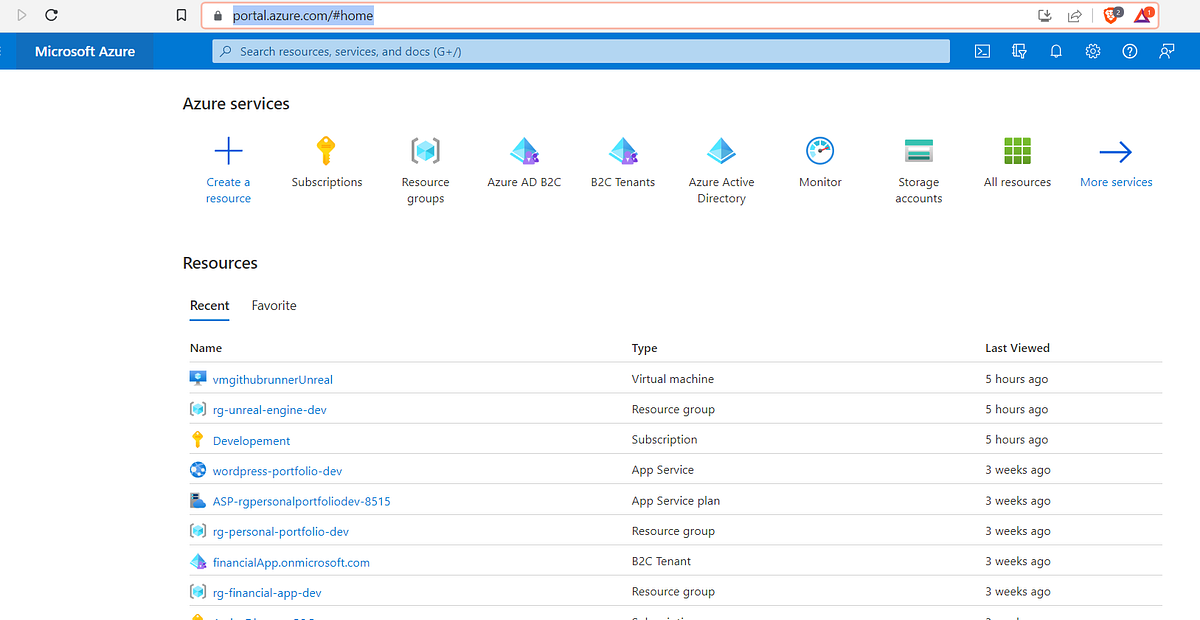Image resolution: width=1200 pixels, height=620 pixels.
Task: Open the browser share menu
Action: click(1074, 15)
